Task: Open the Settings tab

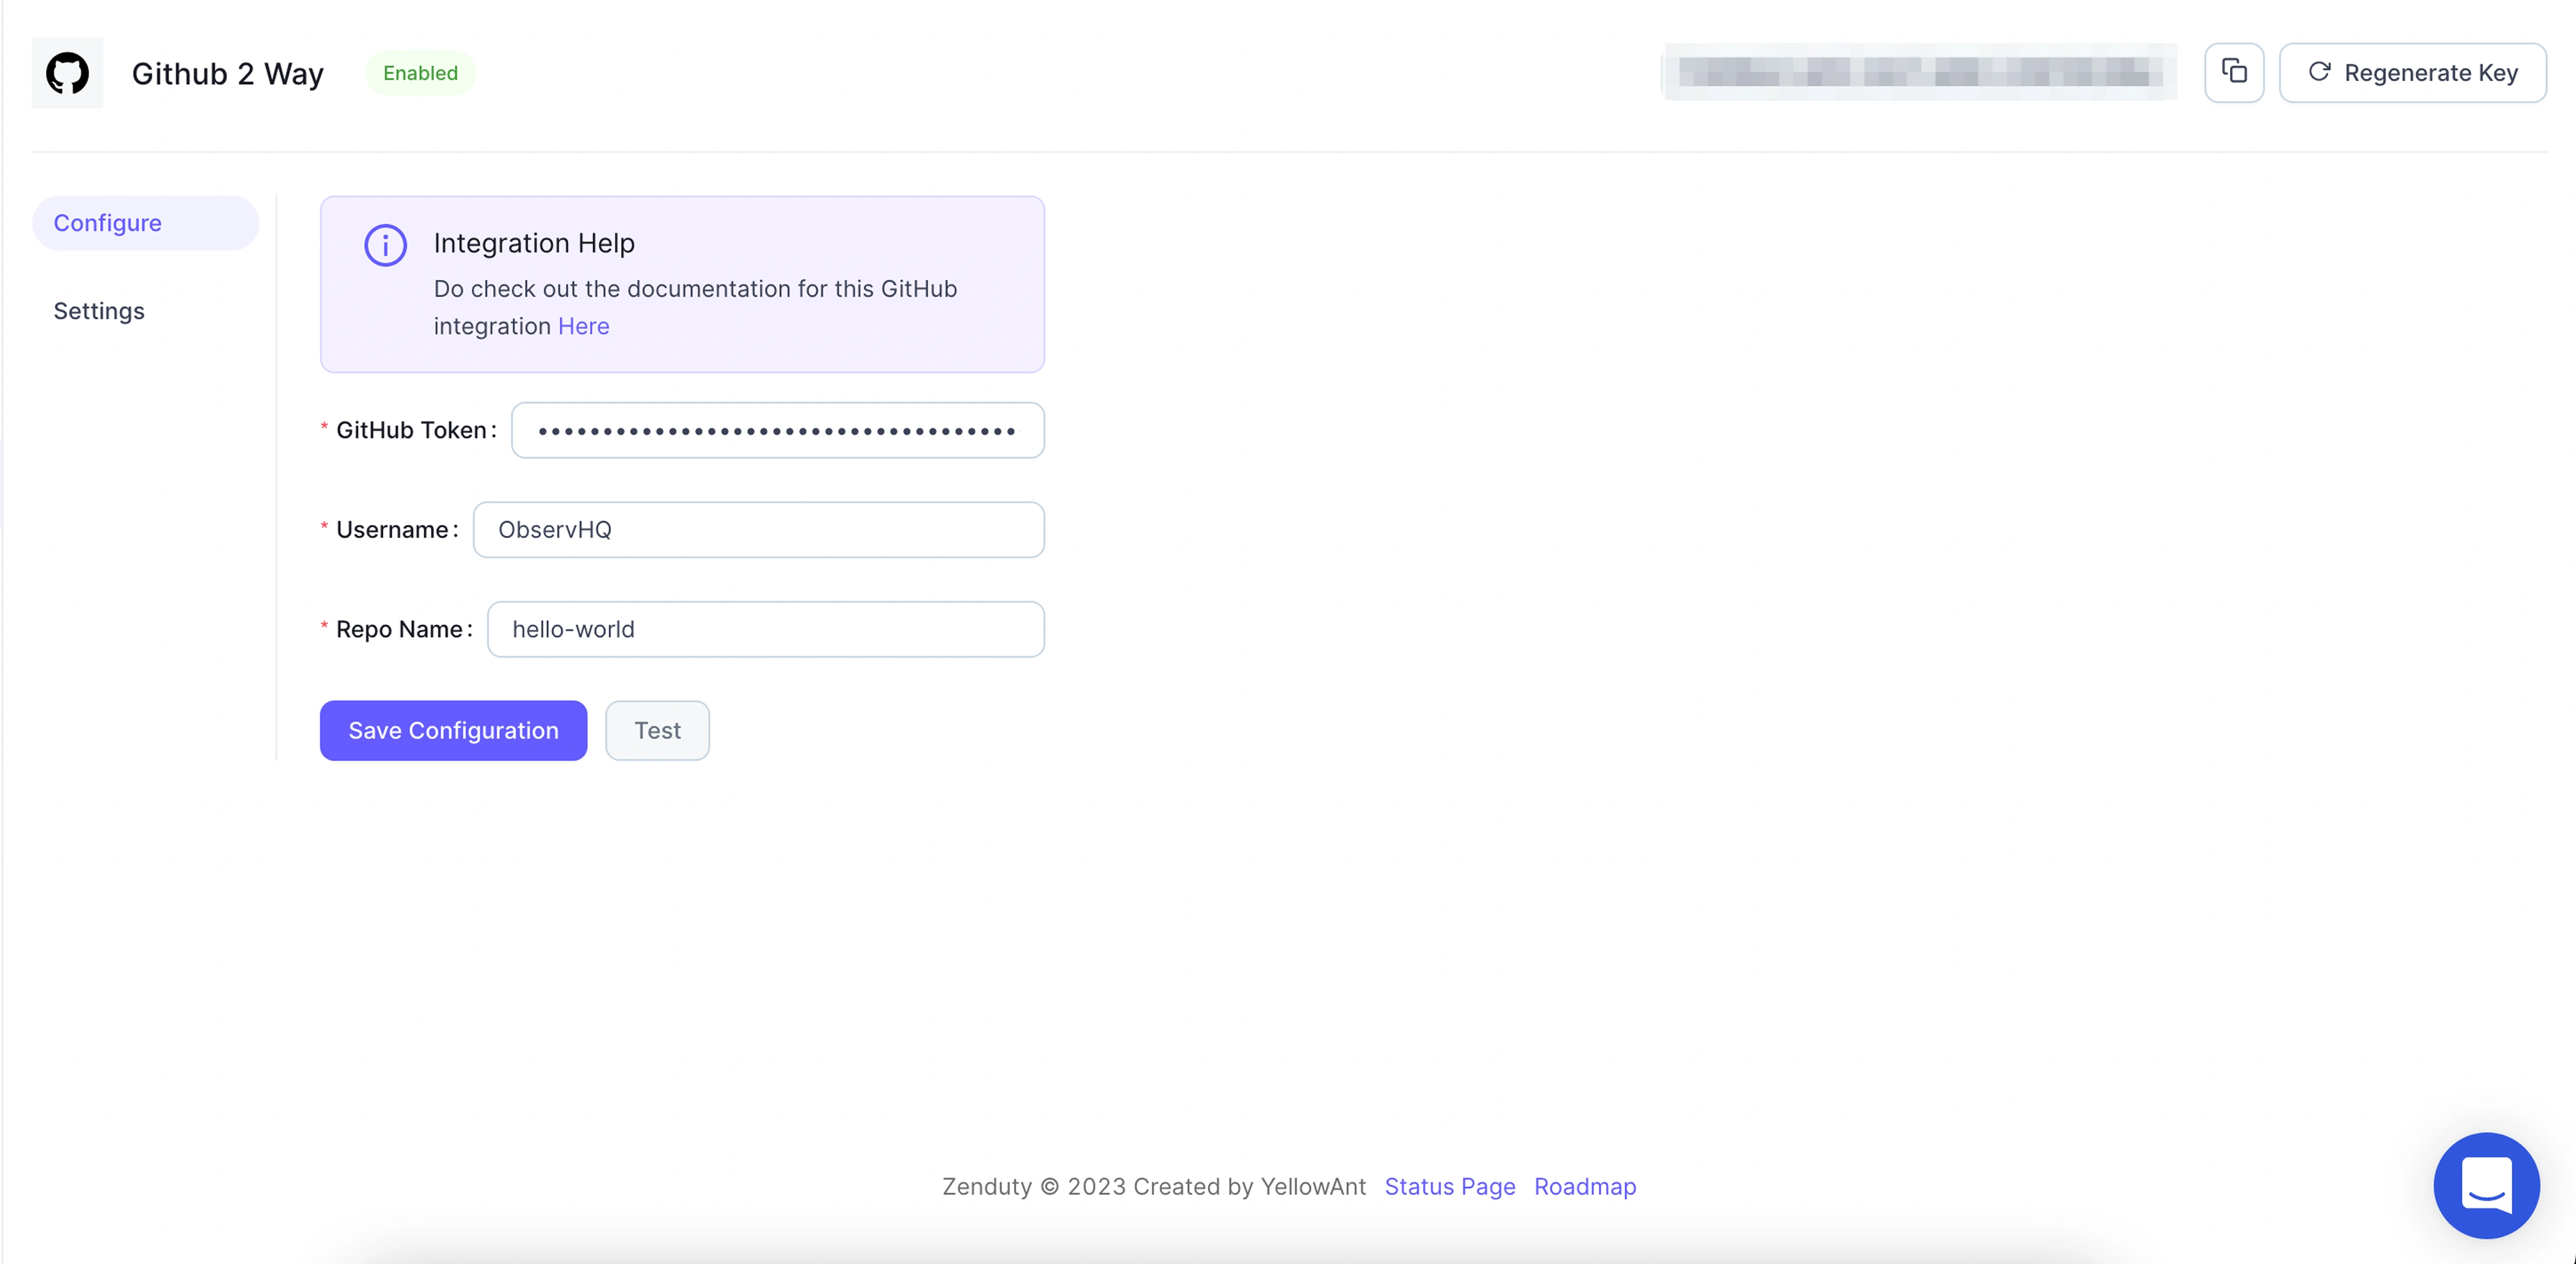Action: point(99,311)
